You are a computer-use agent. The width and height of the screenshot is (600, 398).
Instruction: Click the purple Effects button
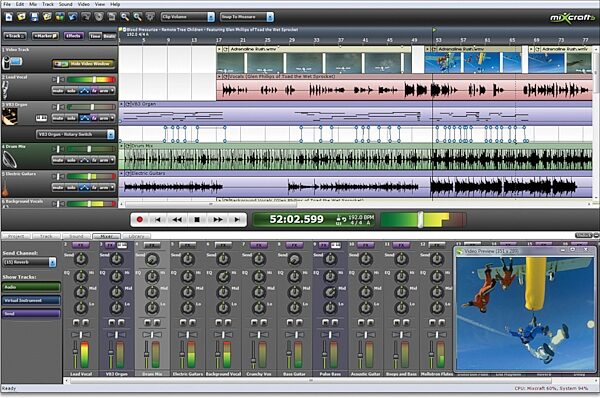[73, 36]
